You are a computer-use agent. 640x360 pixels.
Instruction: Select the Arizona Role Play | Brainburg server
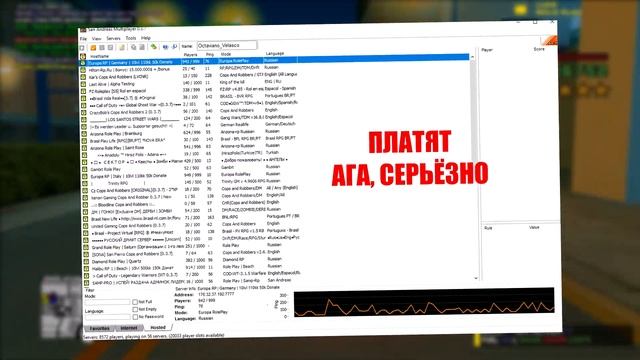116,134
